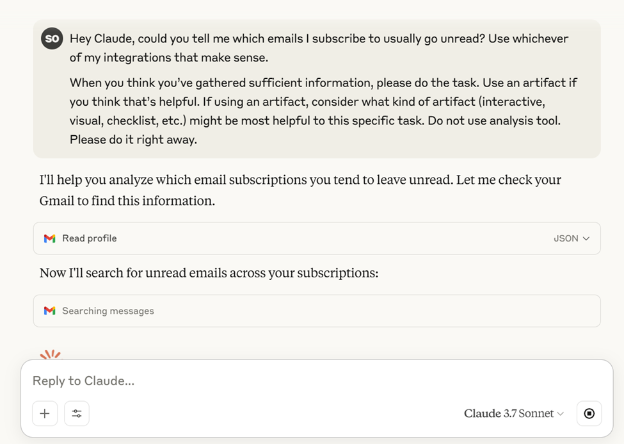Click the Read profile text label
Viewport: 624px width, 444px height.
click(90, 238)
